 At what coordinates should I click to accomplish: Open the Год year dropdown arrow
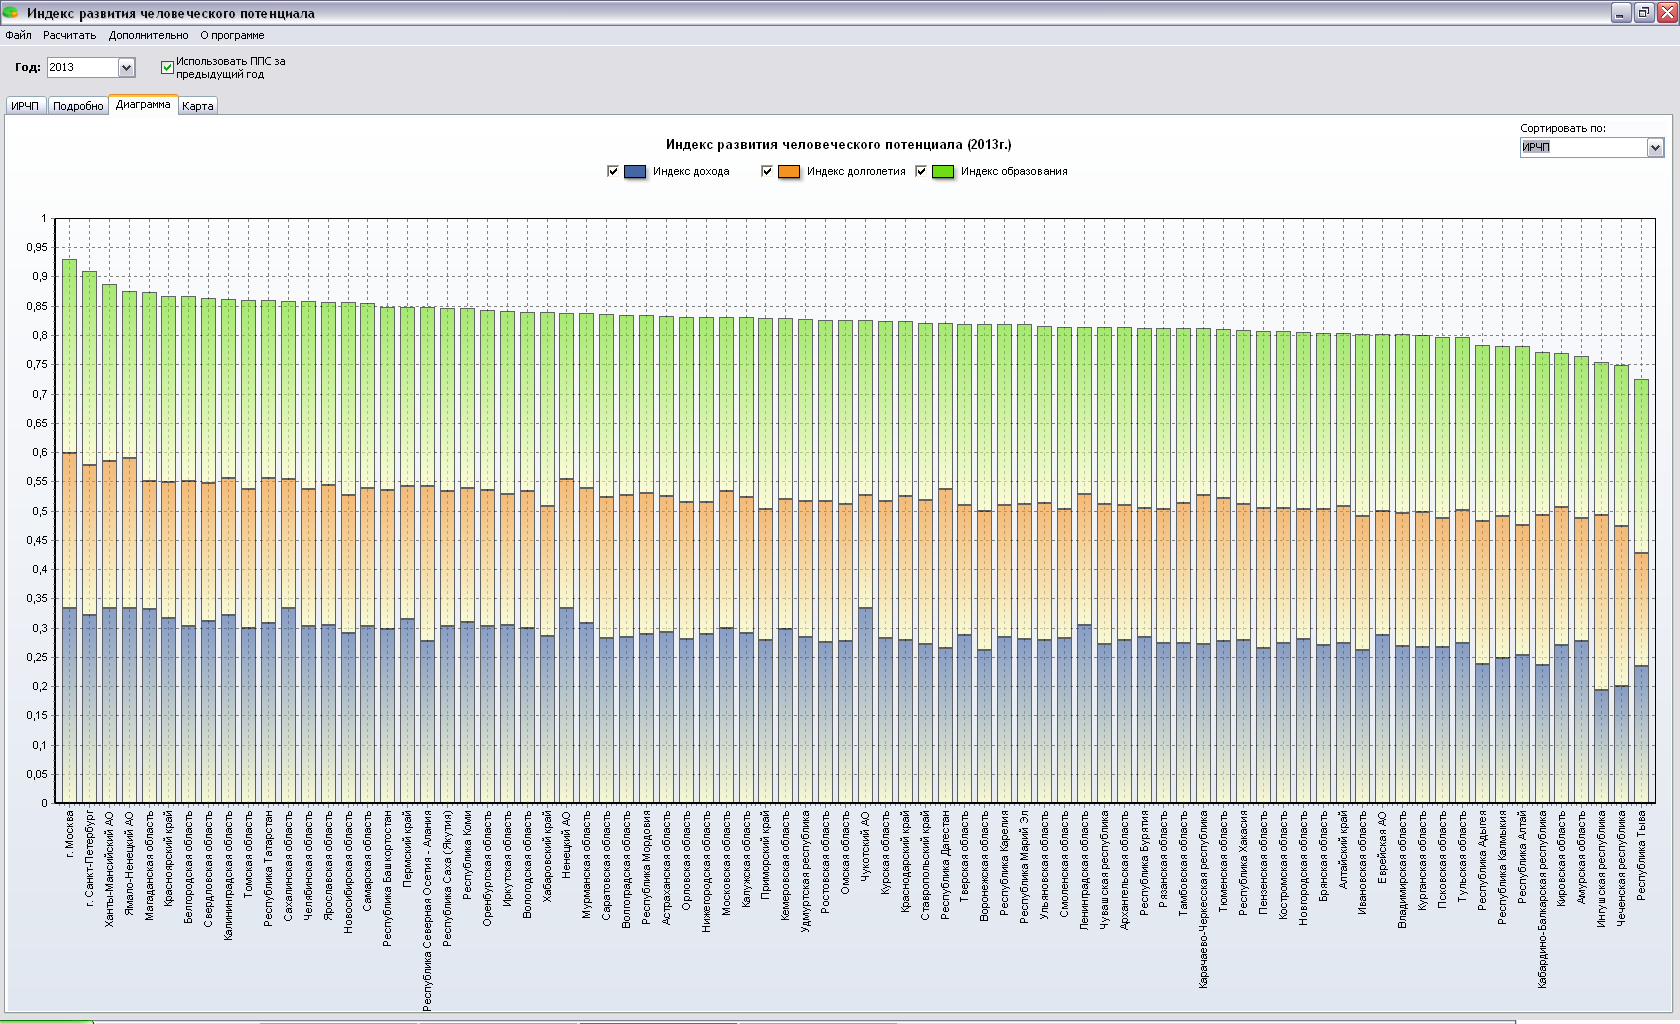[126, 68]
